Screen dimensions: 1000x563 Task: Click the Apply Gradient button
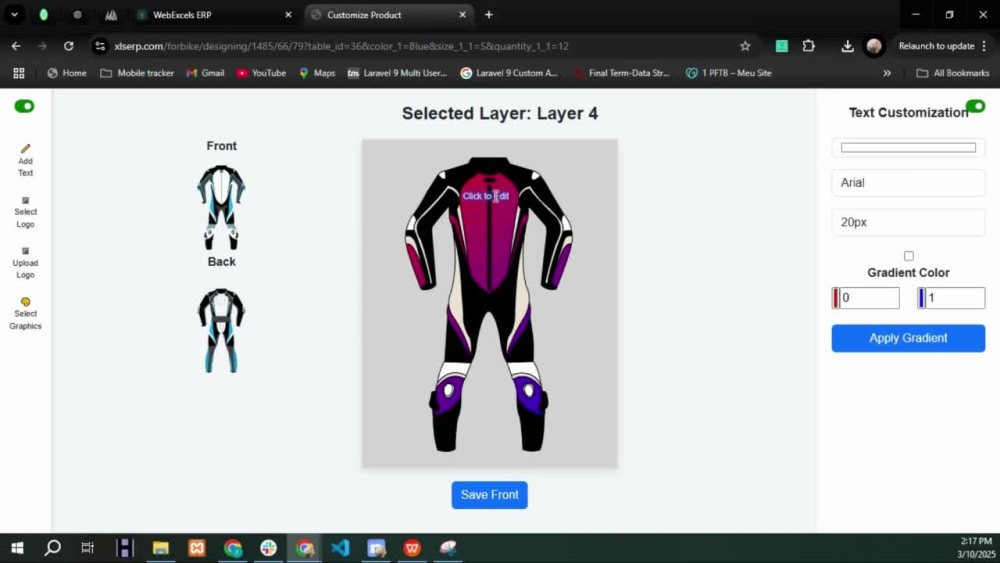908,338
